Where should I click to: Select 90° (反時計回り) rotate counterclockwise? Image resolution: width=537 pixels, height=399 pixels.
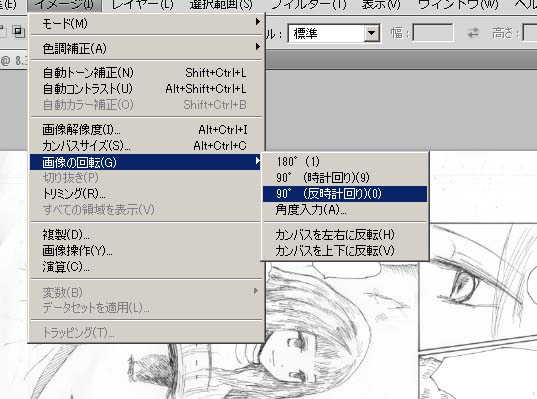[x=345, y=194]
